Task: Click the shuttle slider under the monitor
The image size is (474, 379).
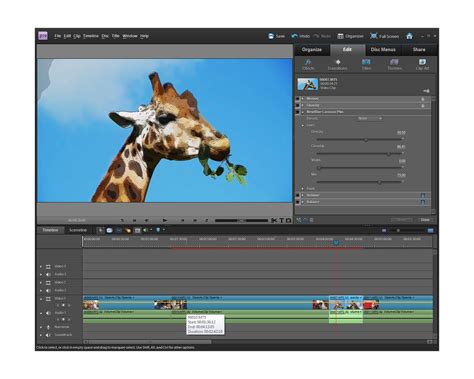Action: click(x=242, y=220)
